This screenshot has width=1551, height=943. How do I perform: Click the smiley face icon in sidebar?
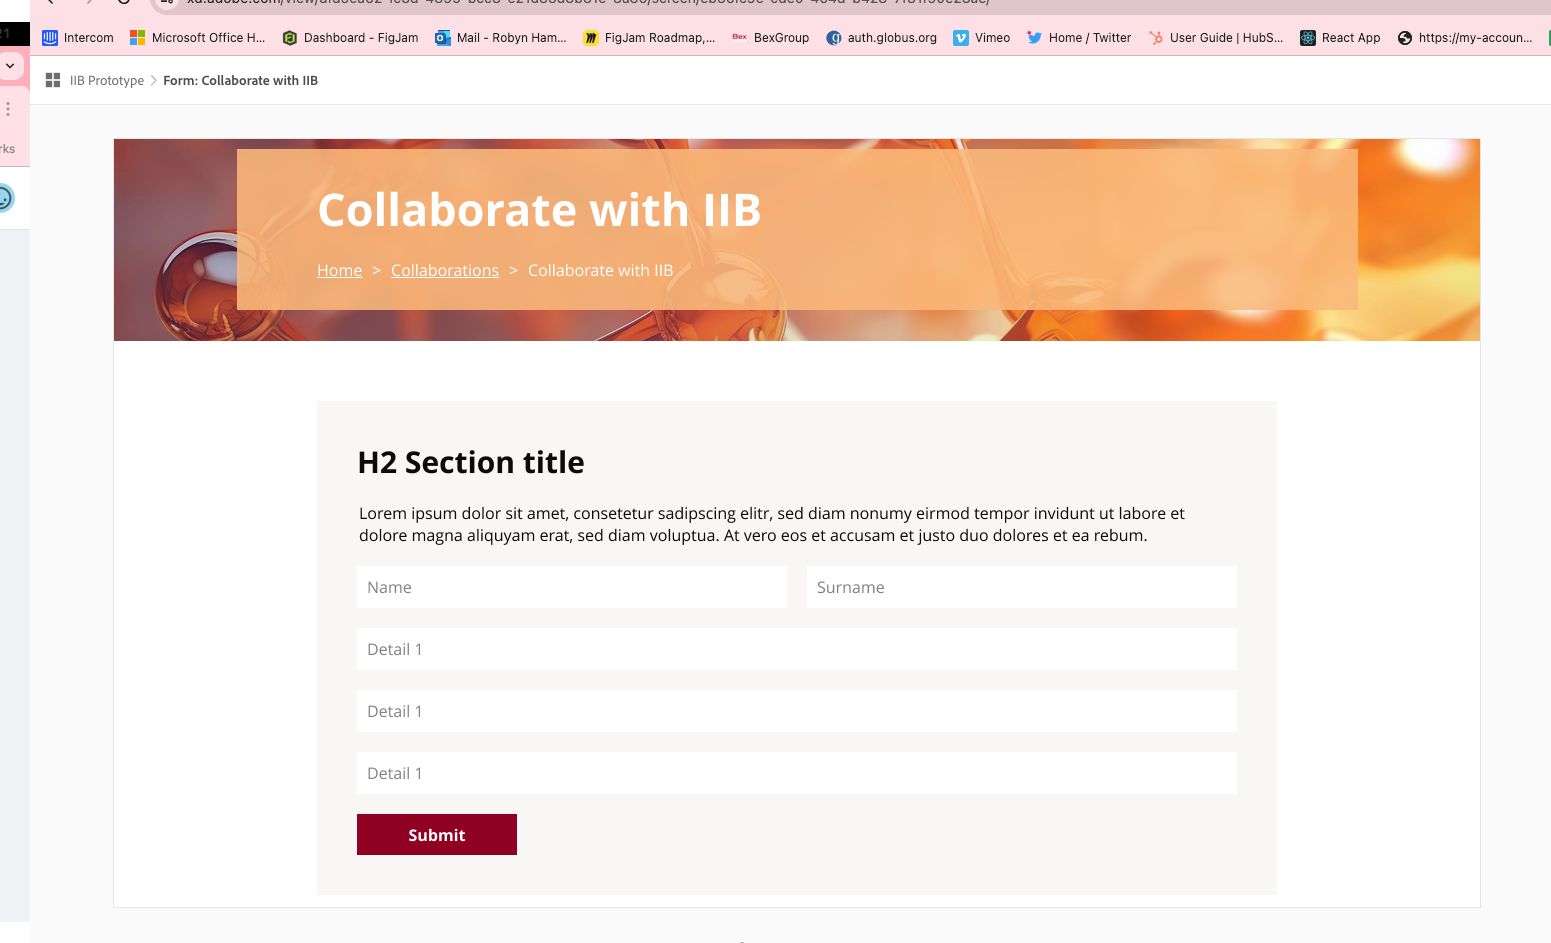(5, 198)
